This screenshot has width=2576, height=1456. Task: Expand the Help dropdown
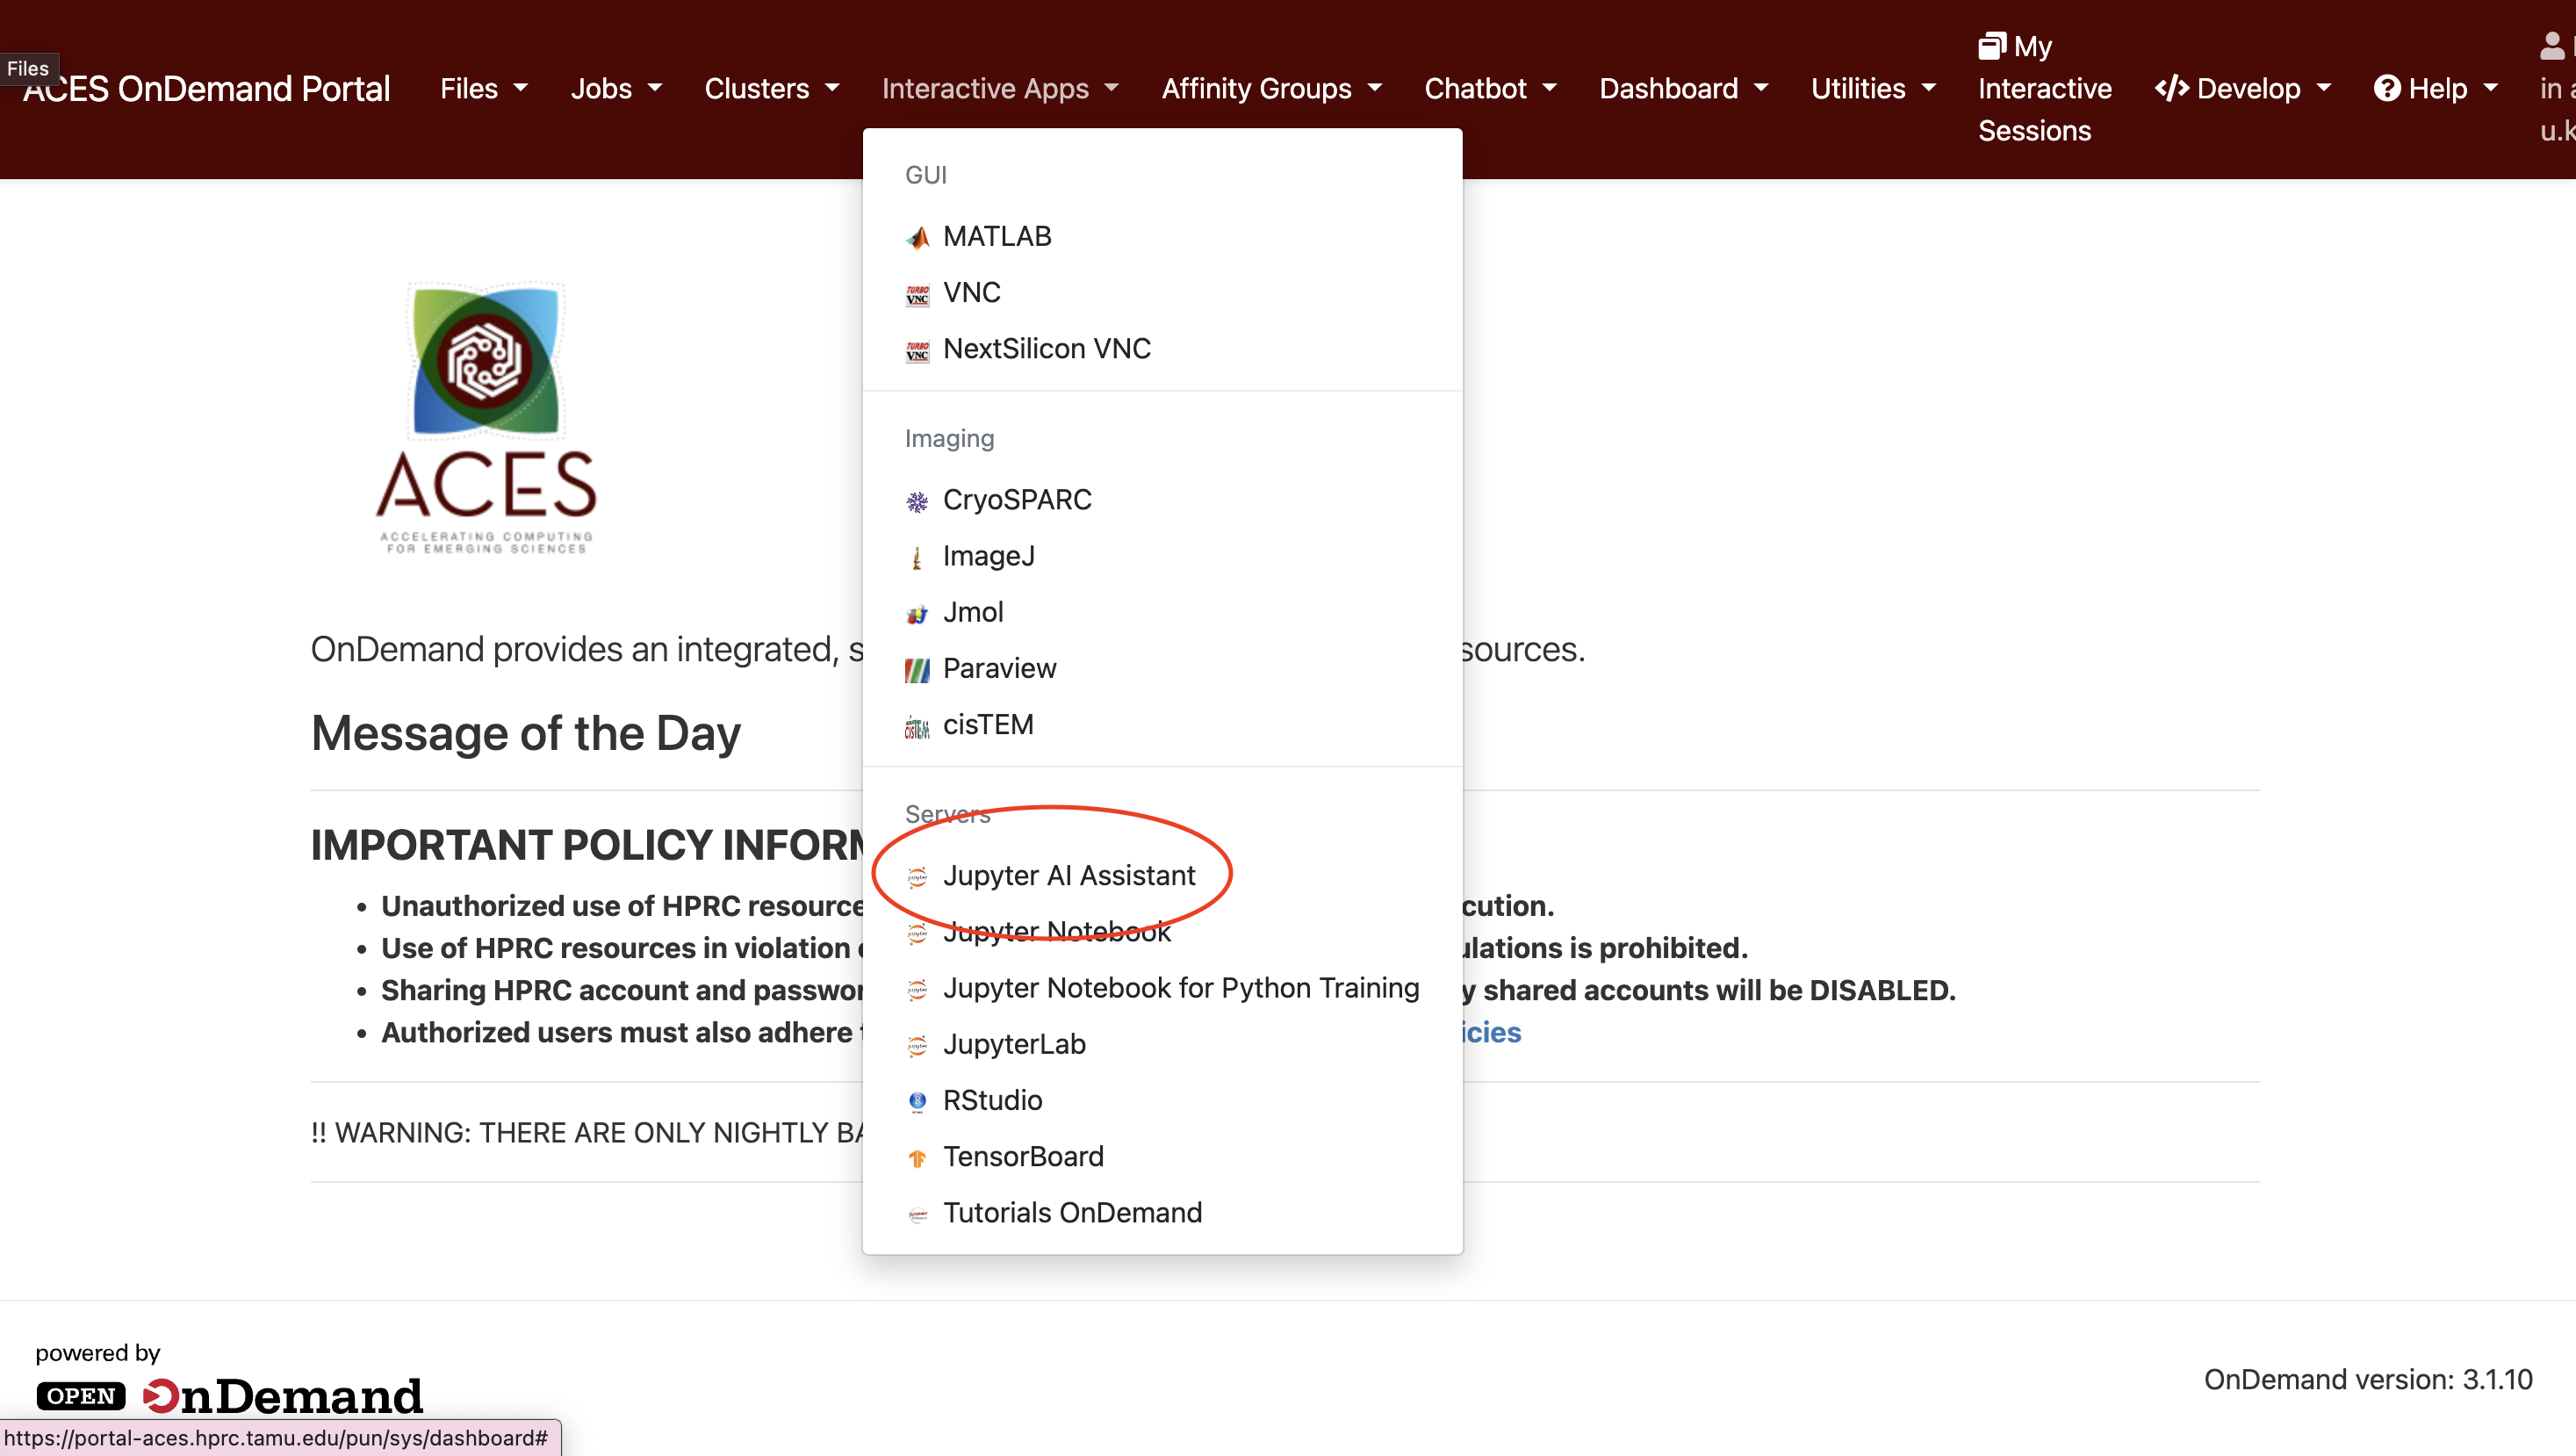[2436, 88]
